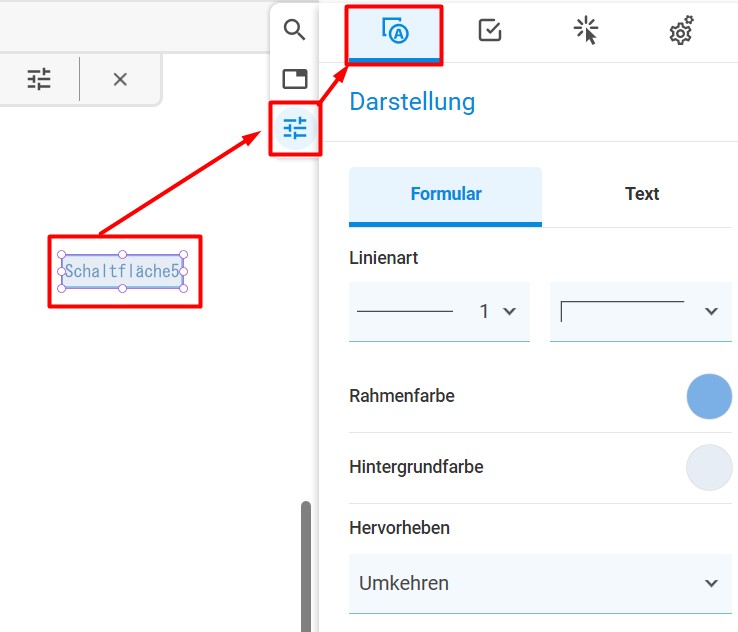
Task: Select the Schaltfläche5 button field
Action: point(122,272)
